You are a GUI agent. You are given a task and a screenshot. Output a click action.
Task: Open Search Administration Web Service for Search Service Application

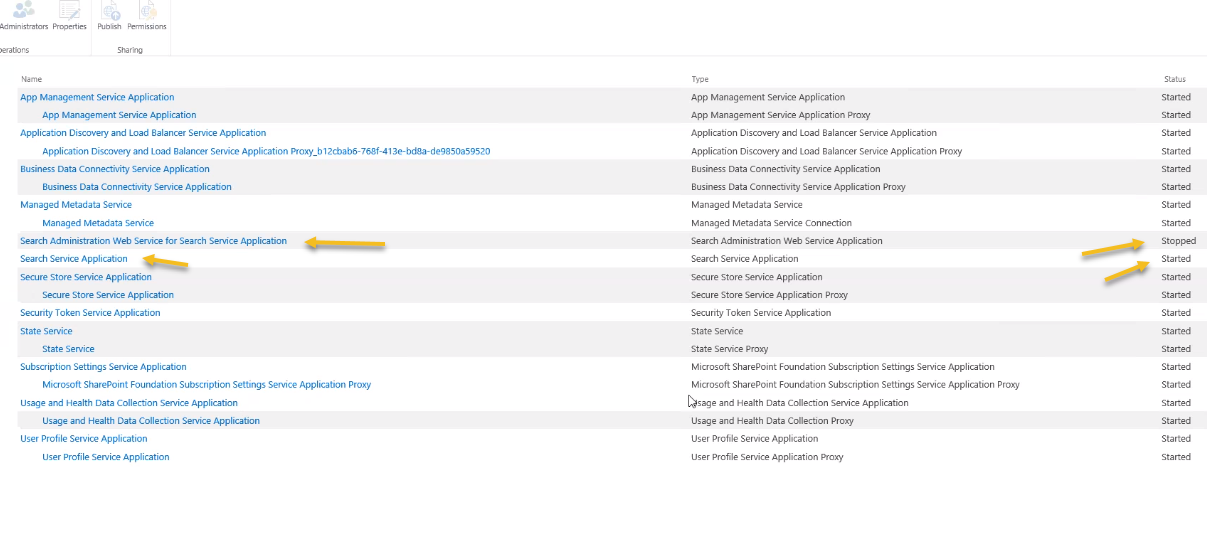(x=153, y=241)
